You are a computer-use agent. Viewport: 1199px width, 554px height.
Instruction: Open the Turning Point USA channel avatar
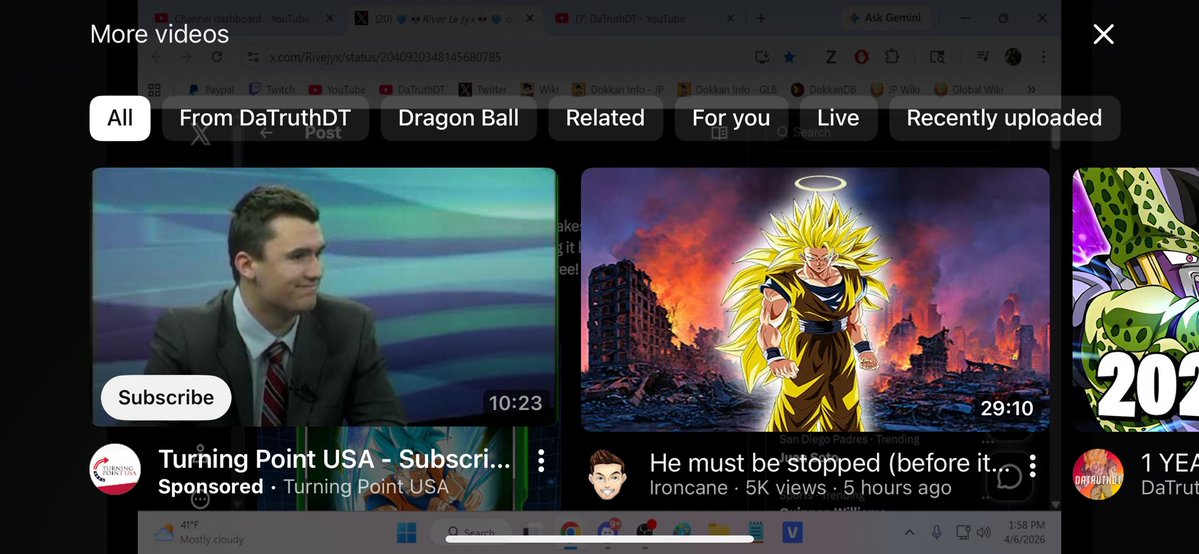[x=115, y=469]
